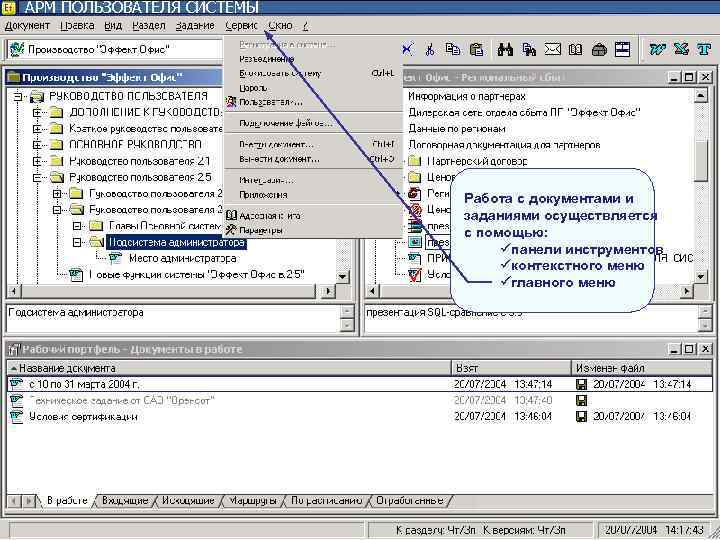Screen dimensions: 720x540
Task: Collapse 'Руководство пользователя 2.5' folder
Action: (x=37, y=178)
